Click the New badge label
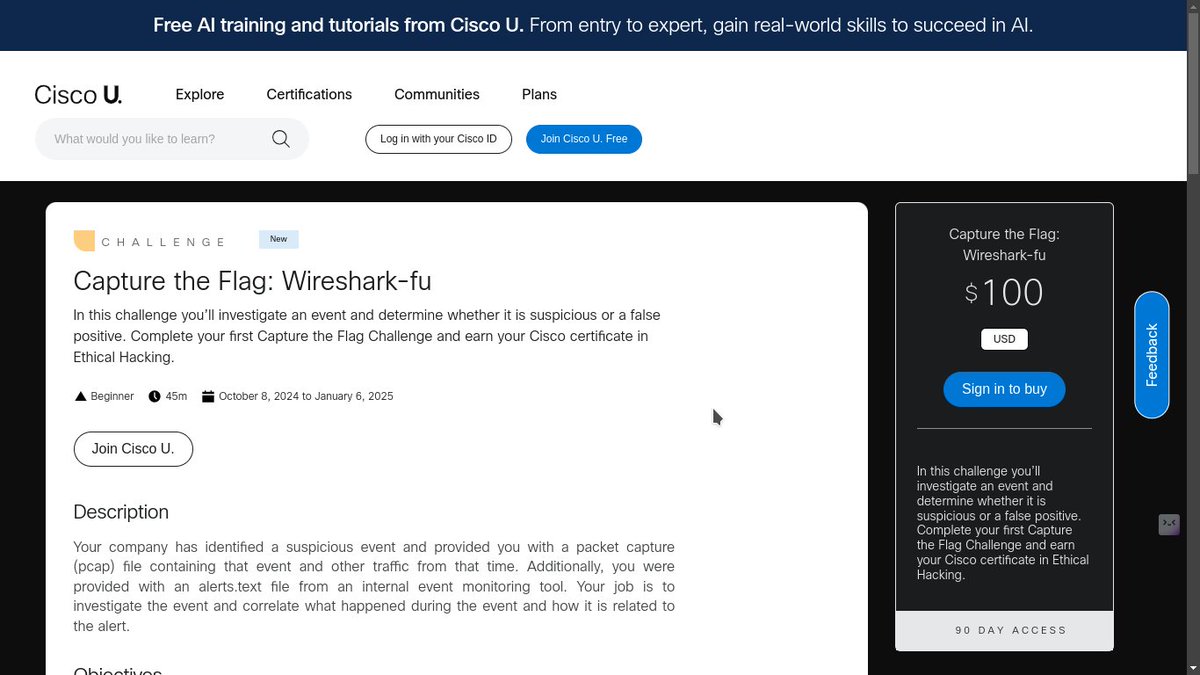The height and width of the screenshot is (675, 1200). 279,239
